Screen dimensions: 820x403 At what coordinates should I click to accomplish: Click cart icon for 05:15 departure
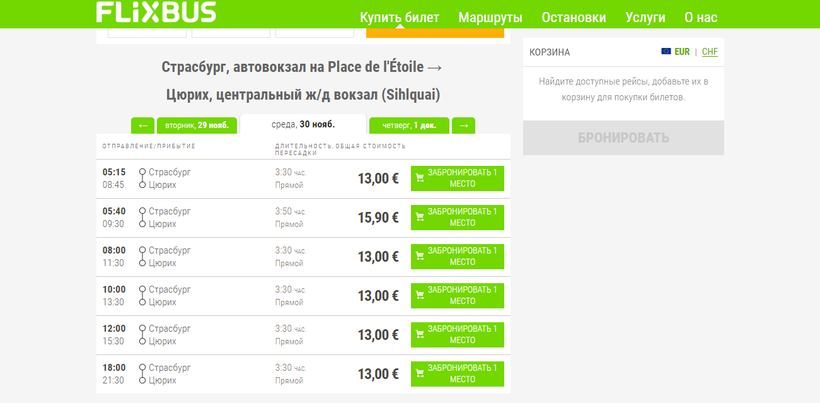coord(420,179)
